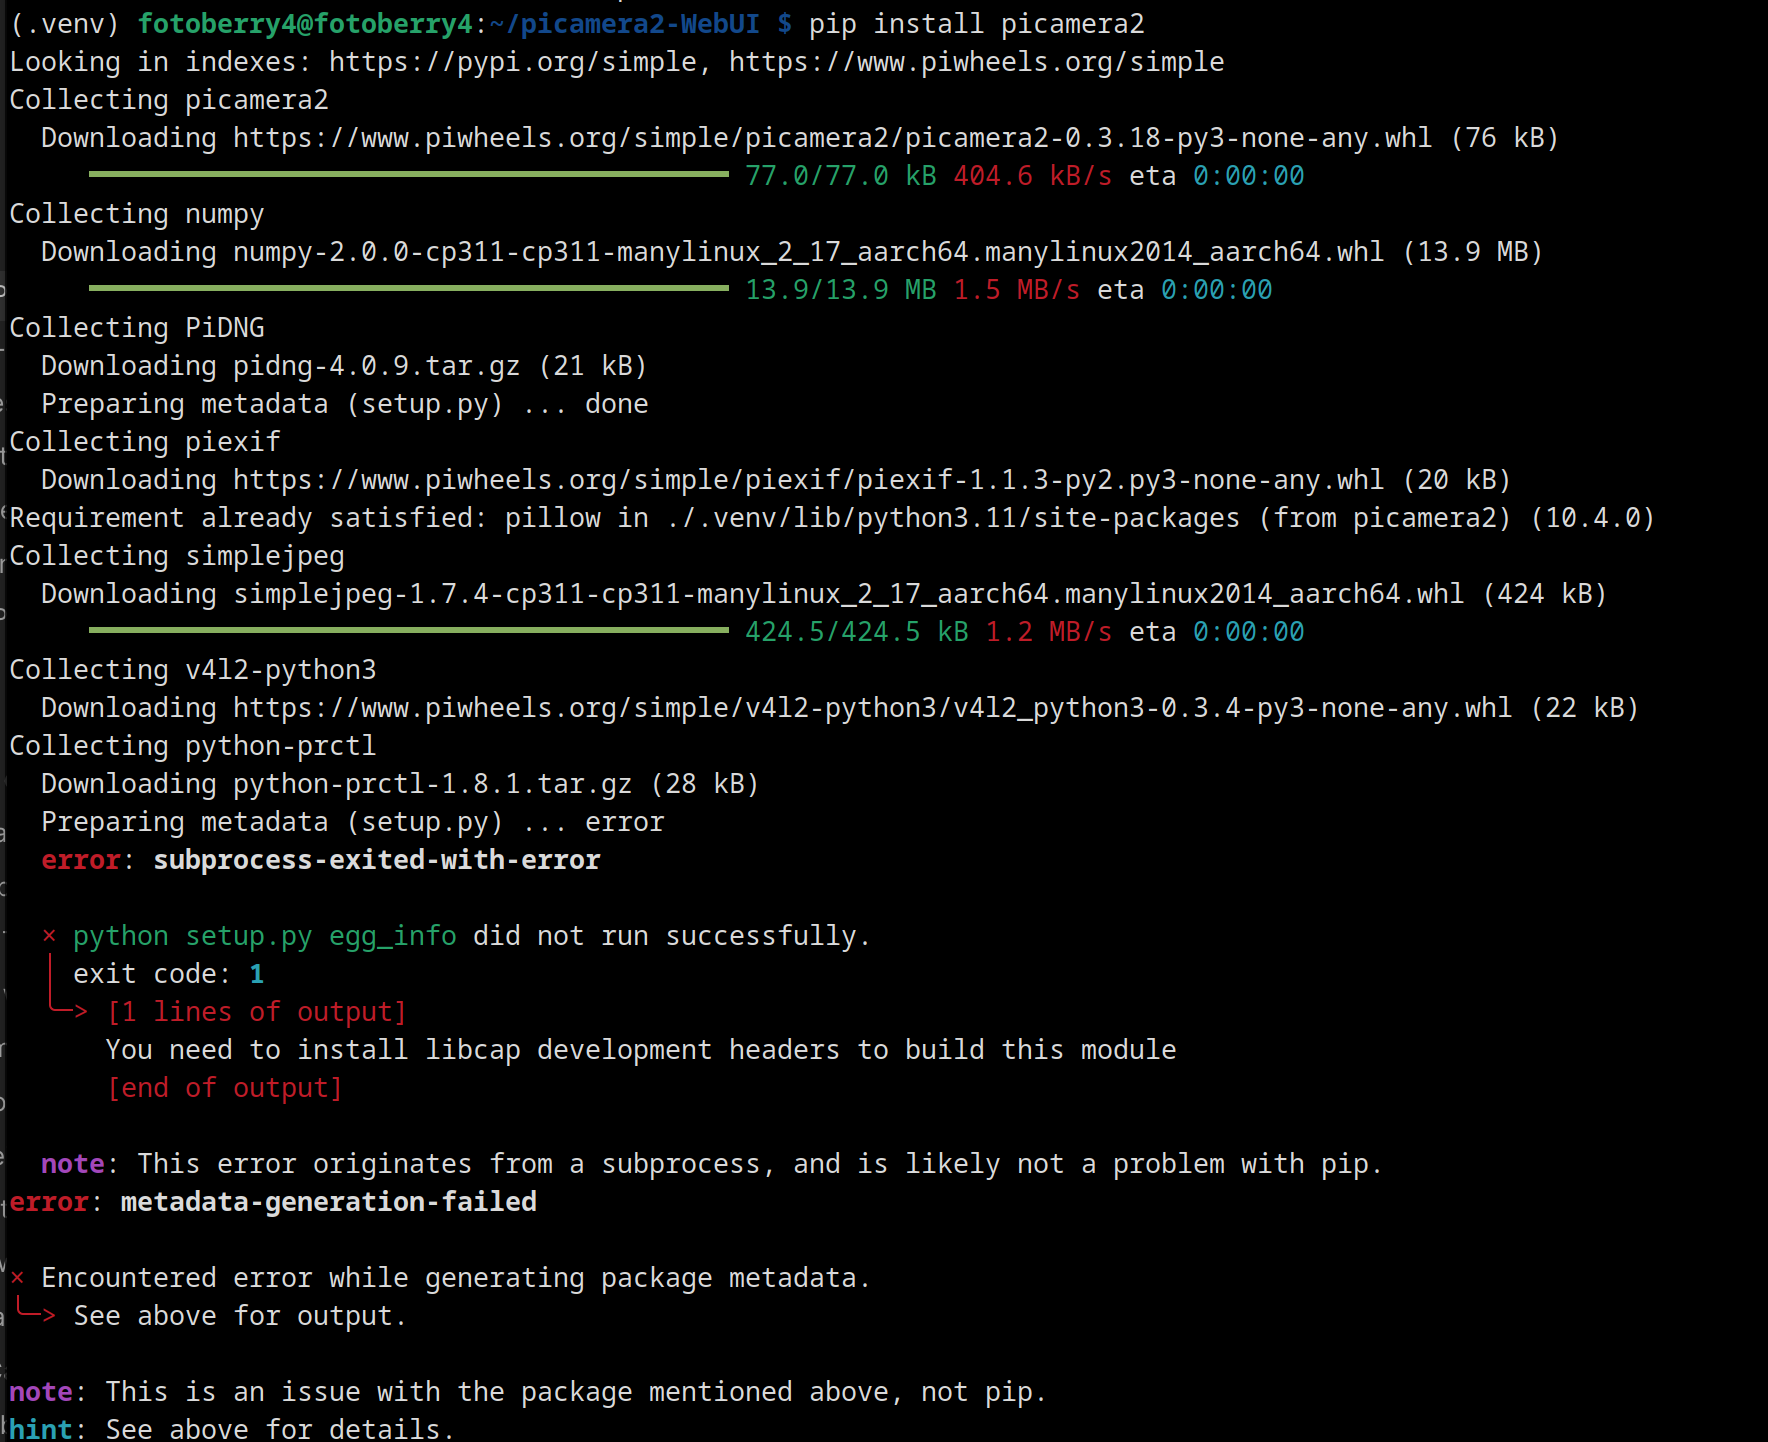Select the simplejpeg-1.7.4-cp311 wheel filename
1768x1442 pixels.
[x=849, y=594]
